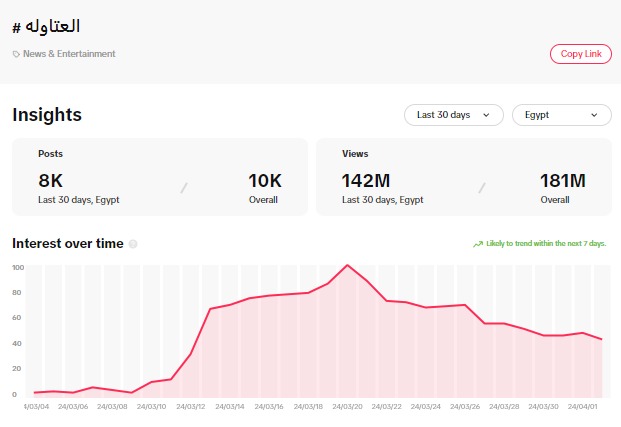
Task: Click the slash divider in Views card
Action: 481,187
